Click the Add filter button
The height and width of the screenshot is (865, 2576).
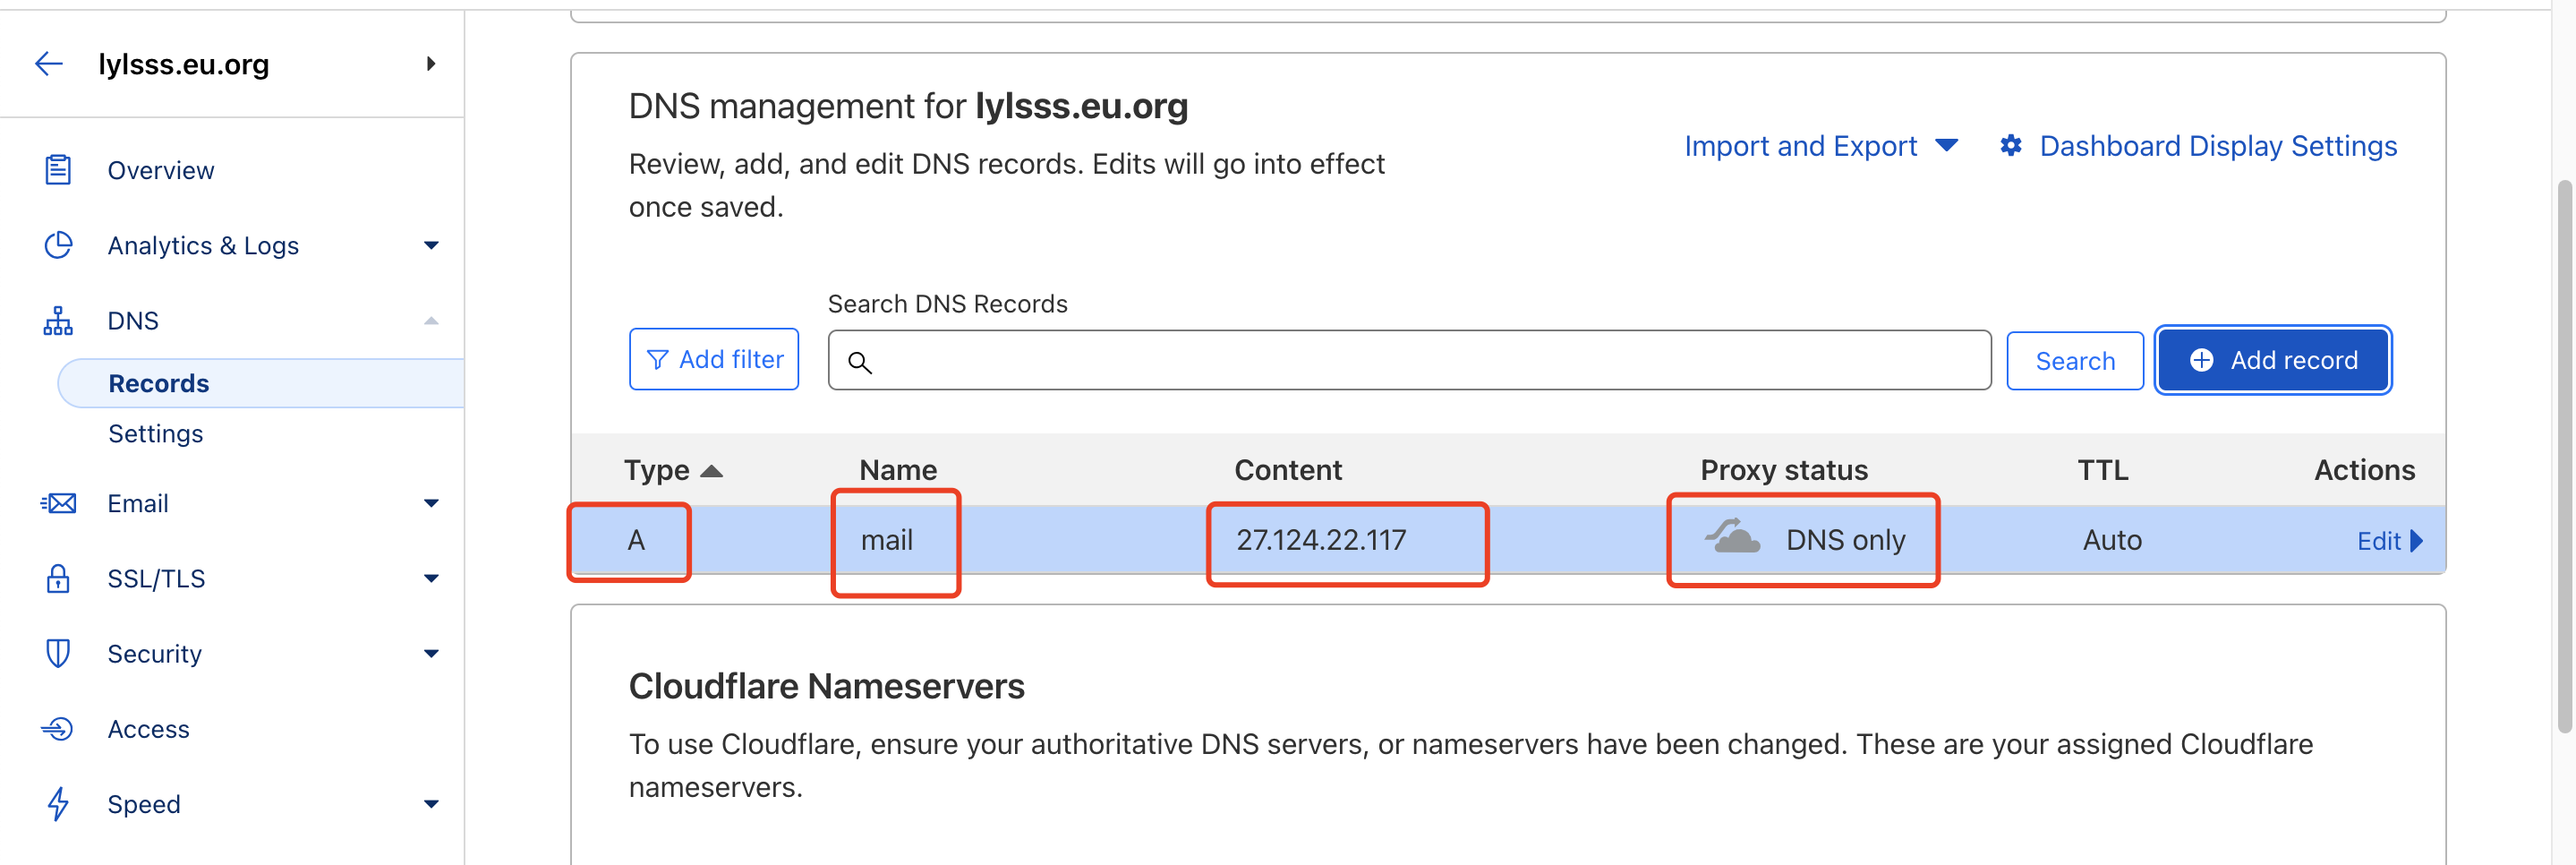[x=714, y=360]
